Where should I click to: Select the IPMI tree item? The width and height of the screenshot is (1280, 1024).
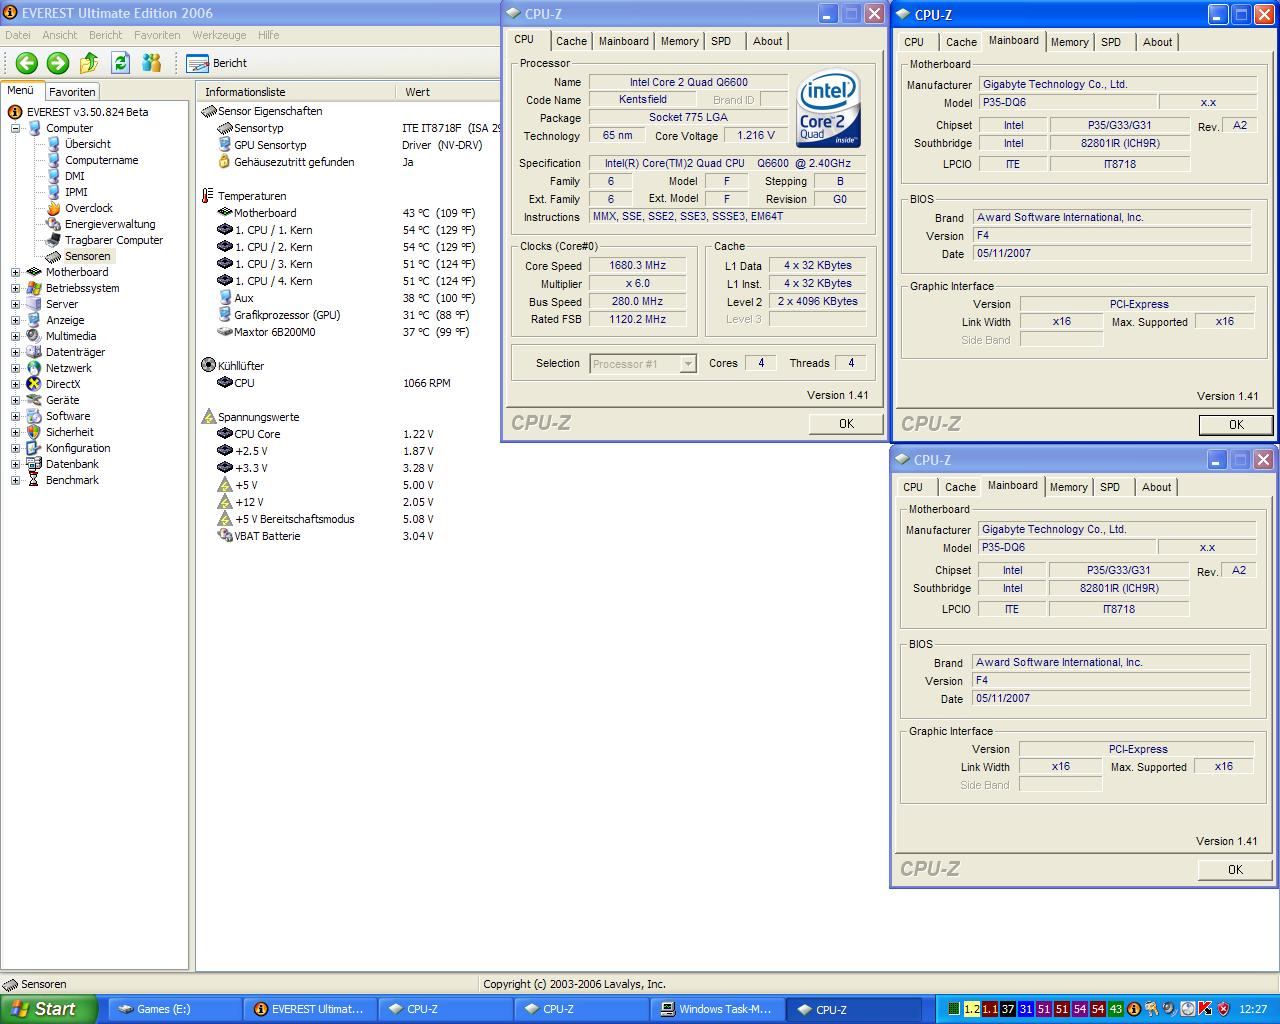76,192
